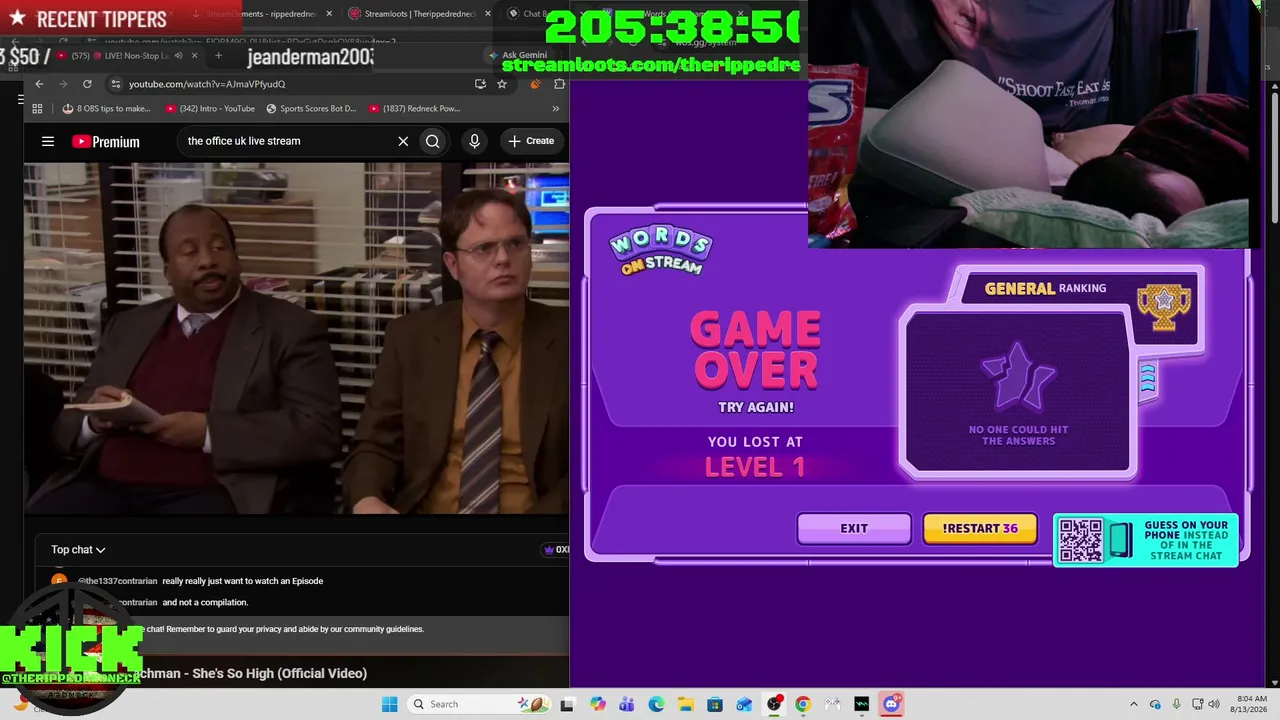The height and width of the screenshot is (720, 1280).
Task: Switch to Google Chrome on the taskbar
Action: (x=802, y=704)
